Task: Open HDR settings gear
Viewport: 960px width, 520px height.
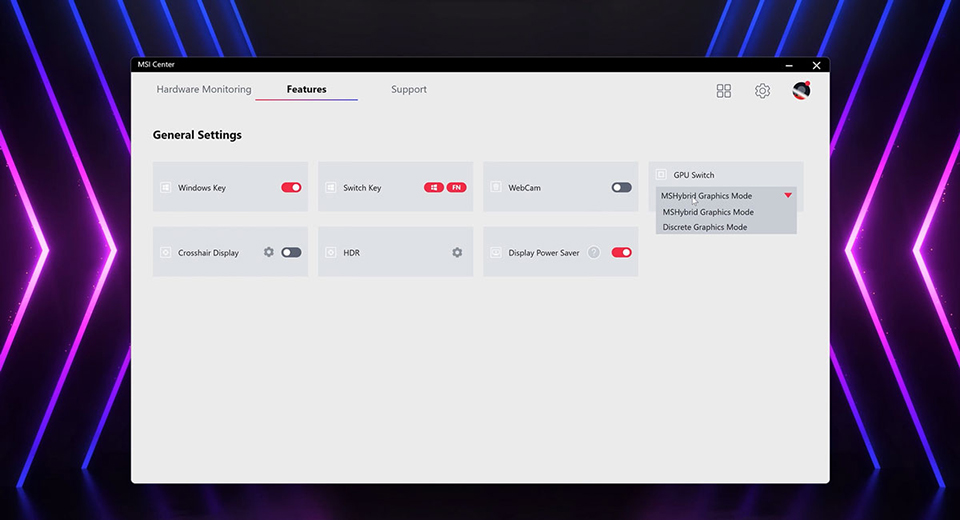Action: click(x=457, y=253)
